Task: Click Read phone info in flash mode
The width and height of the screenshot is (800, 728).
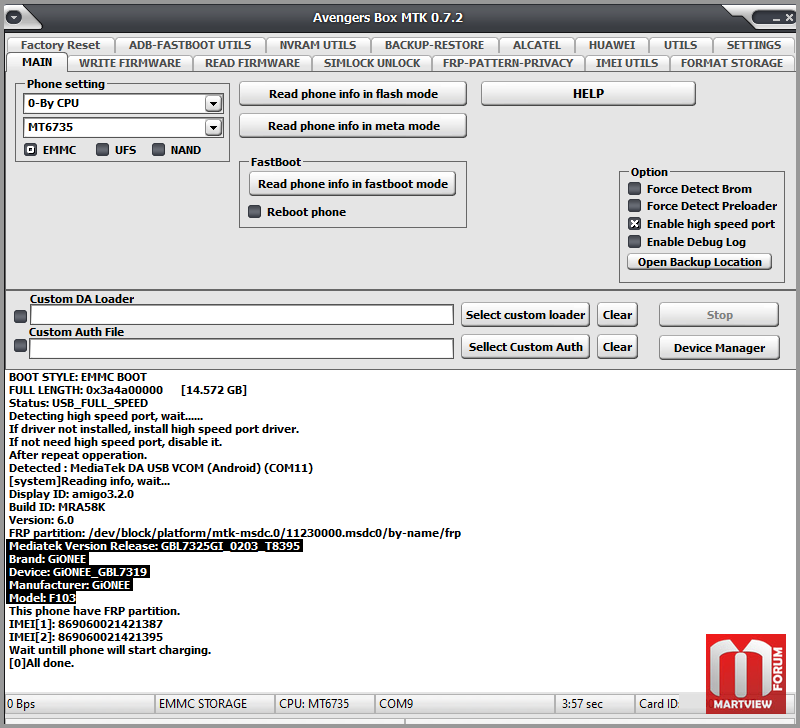Action: coord(353,94)
